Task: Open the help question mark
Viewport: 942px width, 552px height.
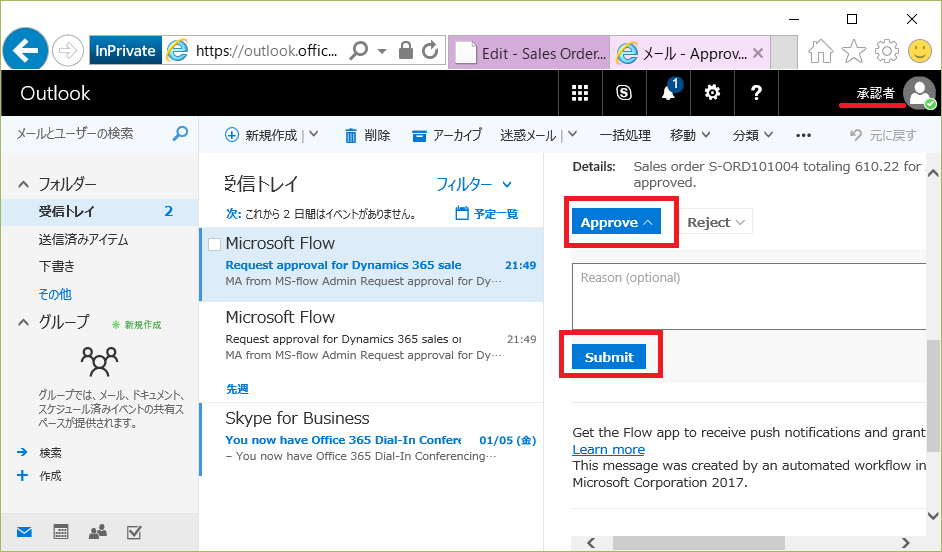Action: (756, 93)
